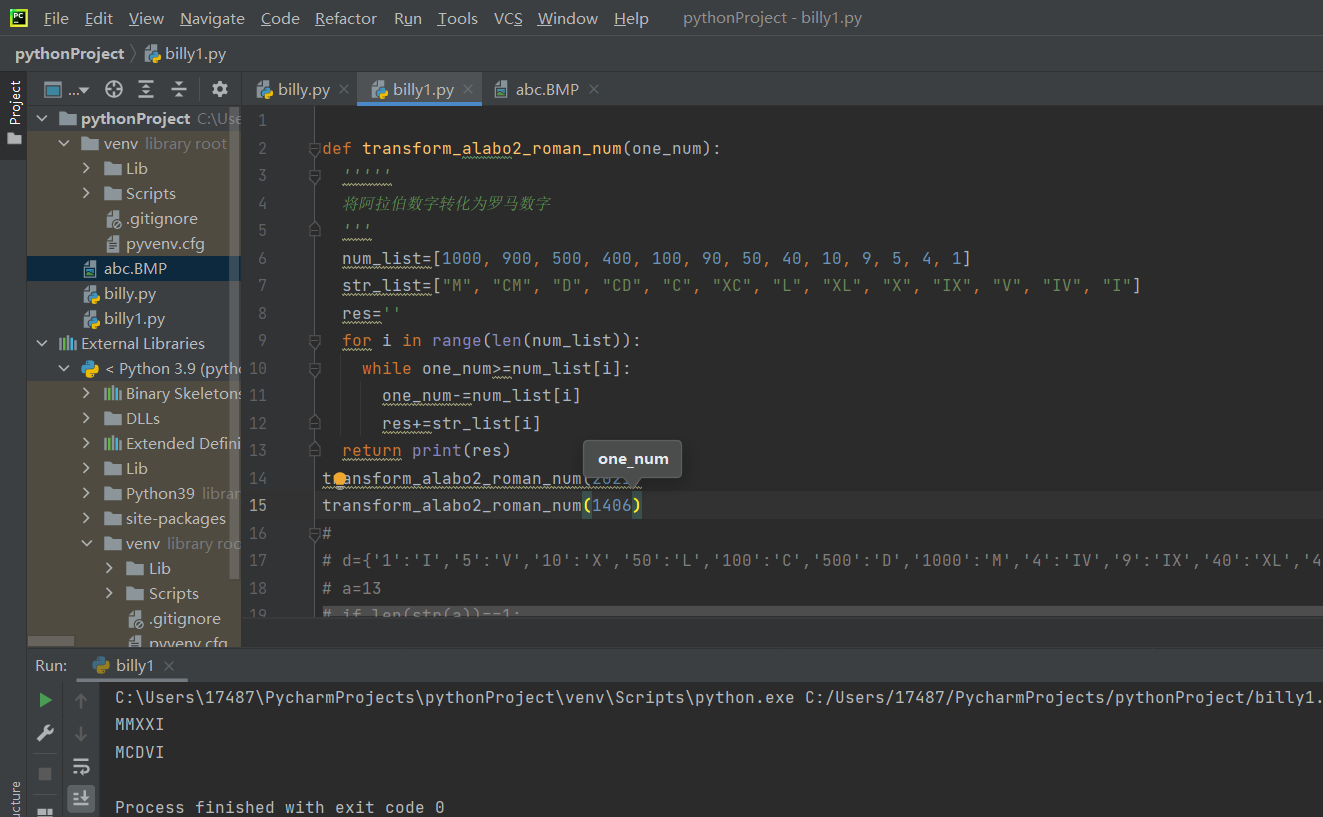Click pythonProject in the navigation breadcrumb
The width and height of the screenshot is (1323, 817).
tap(69, 54)
